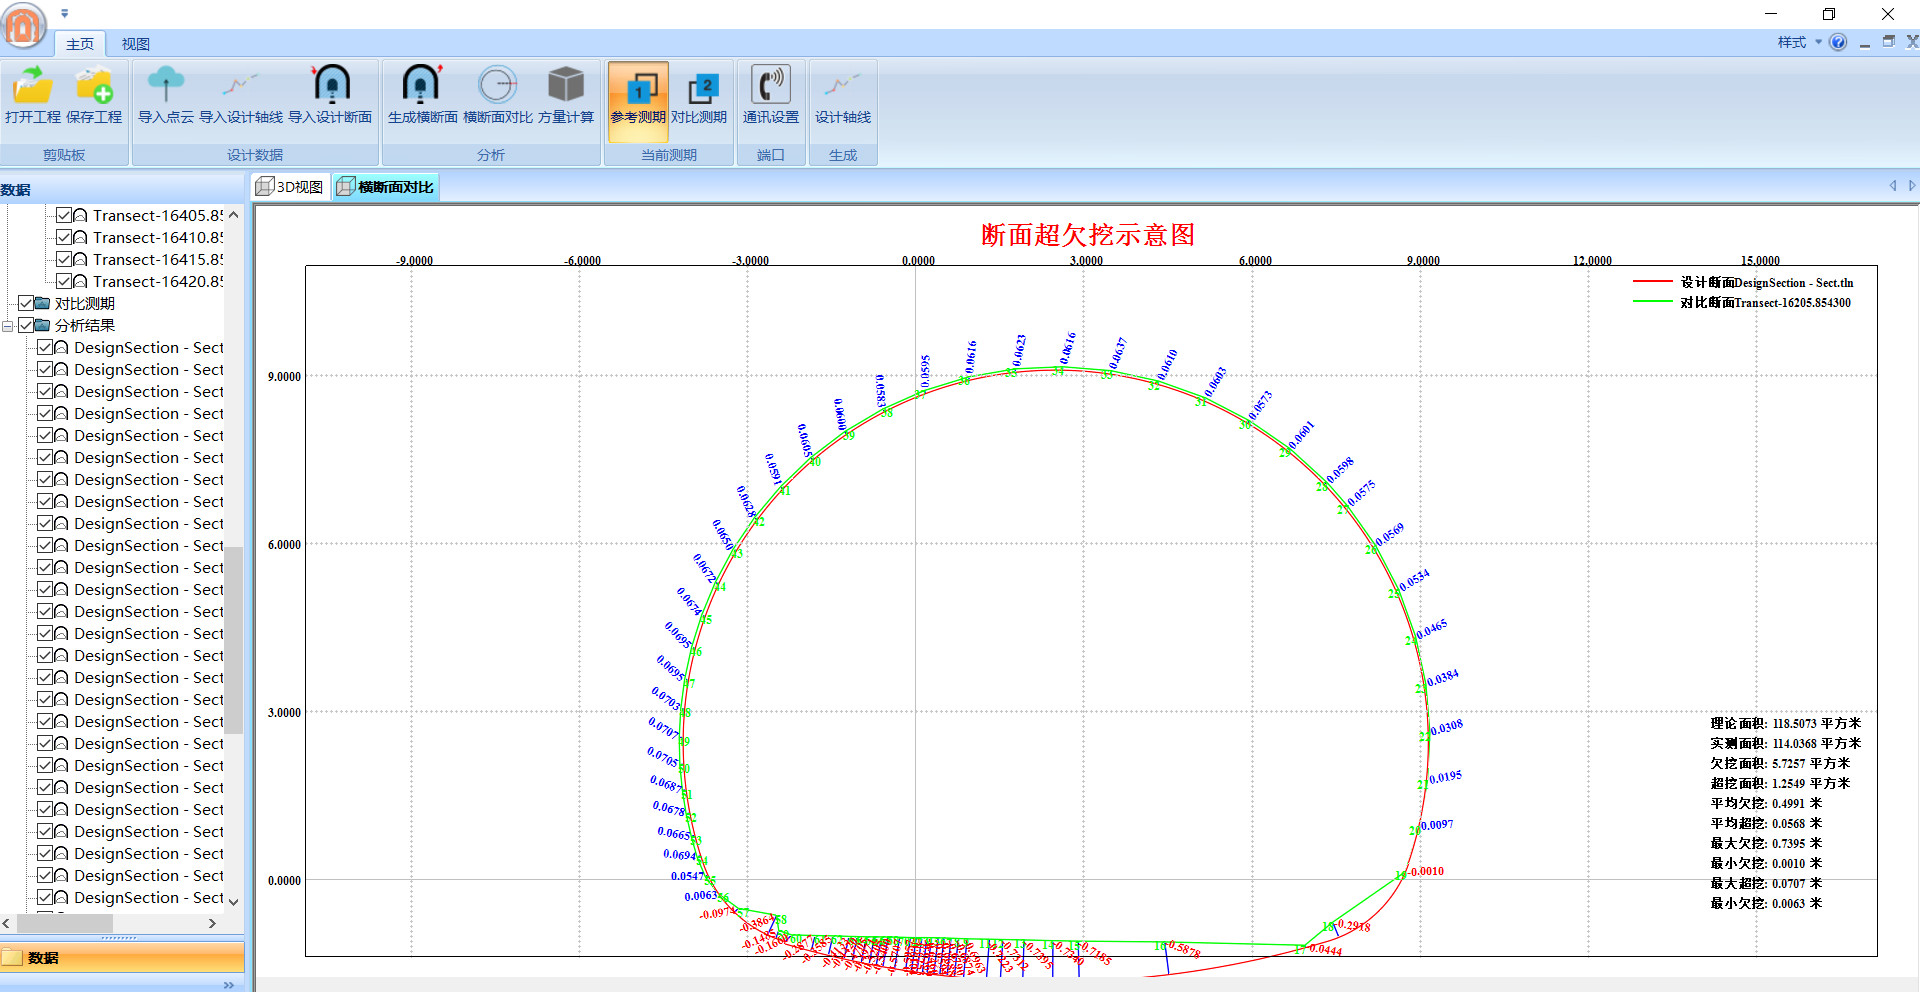This screenshot has height=992, width=1920.
Task: Open the help question mark icon
Action: (1838, 42)
